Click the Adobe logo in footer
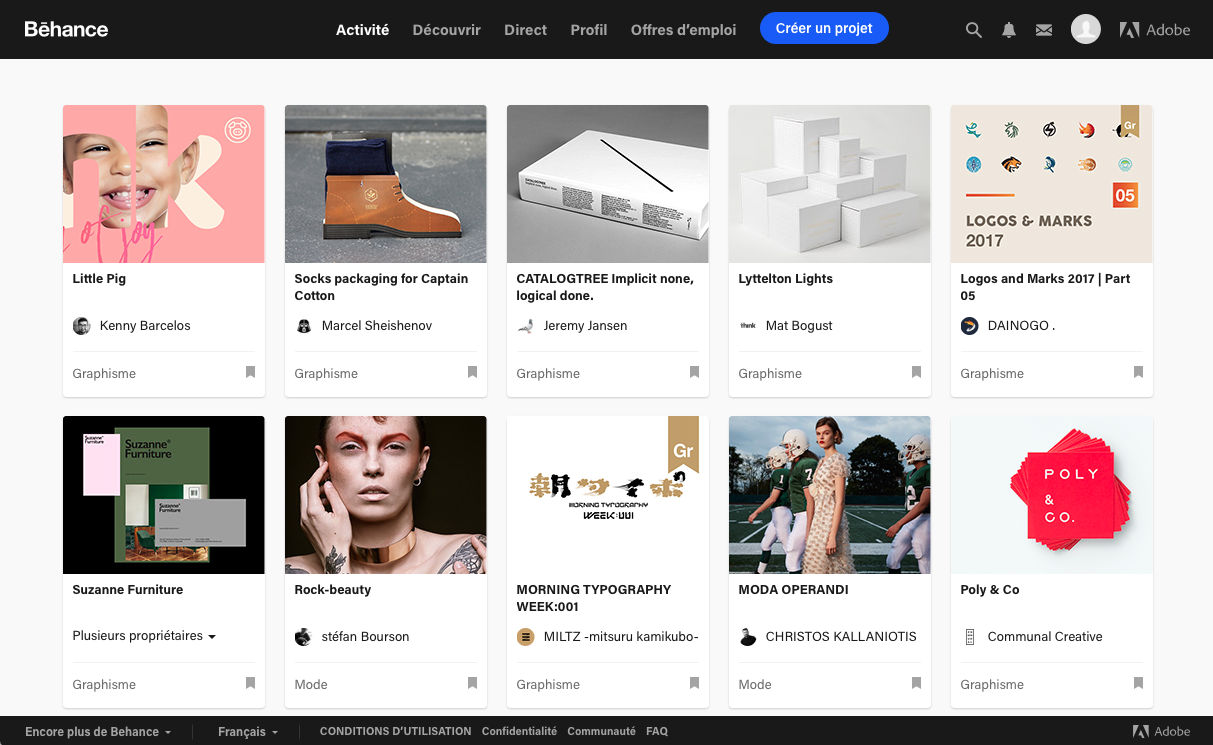The width and height of the screenshot is (1213, 745). (1161, 731)
